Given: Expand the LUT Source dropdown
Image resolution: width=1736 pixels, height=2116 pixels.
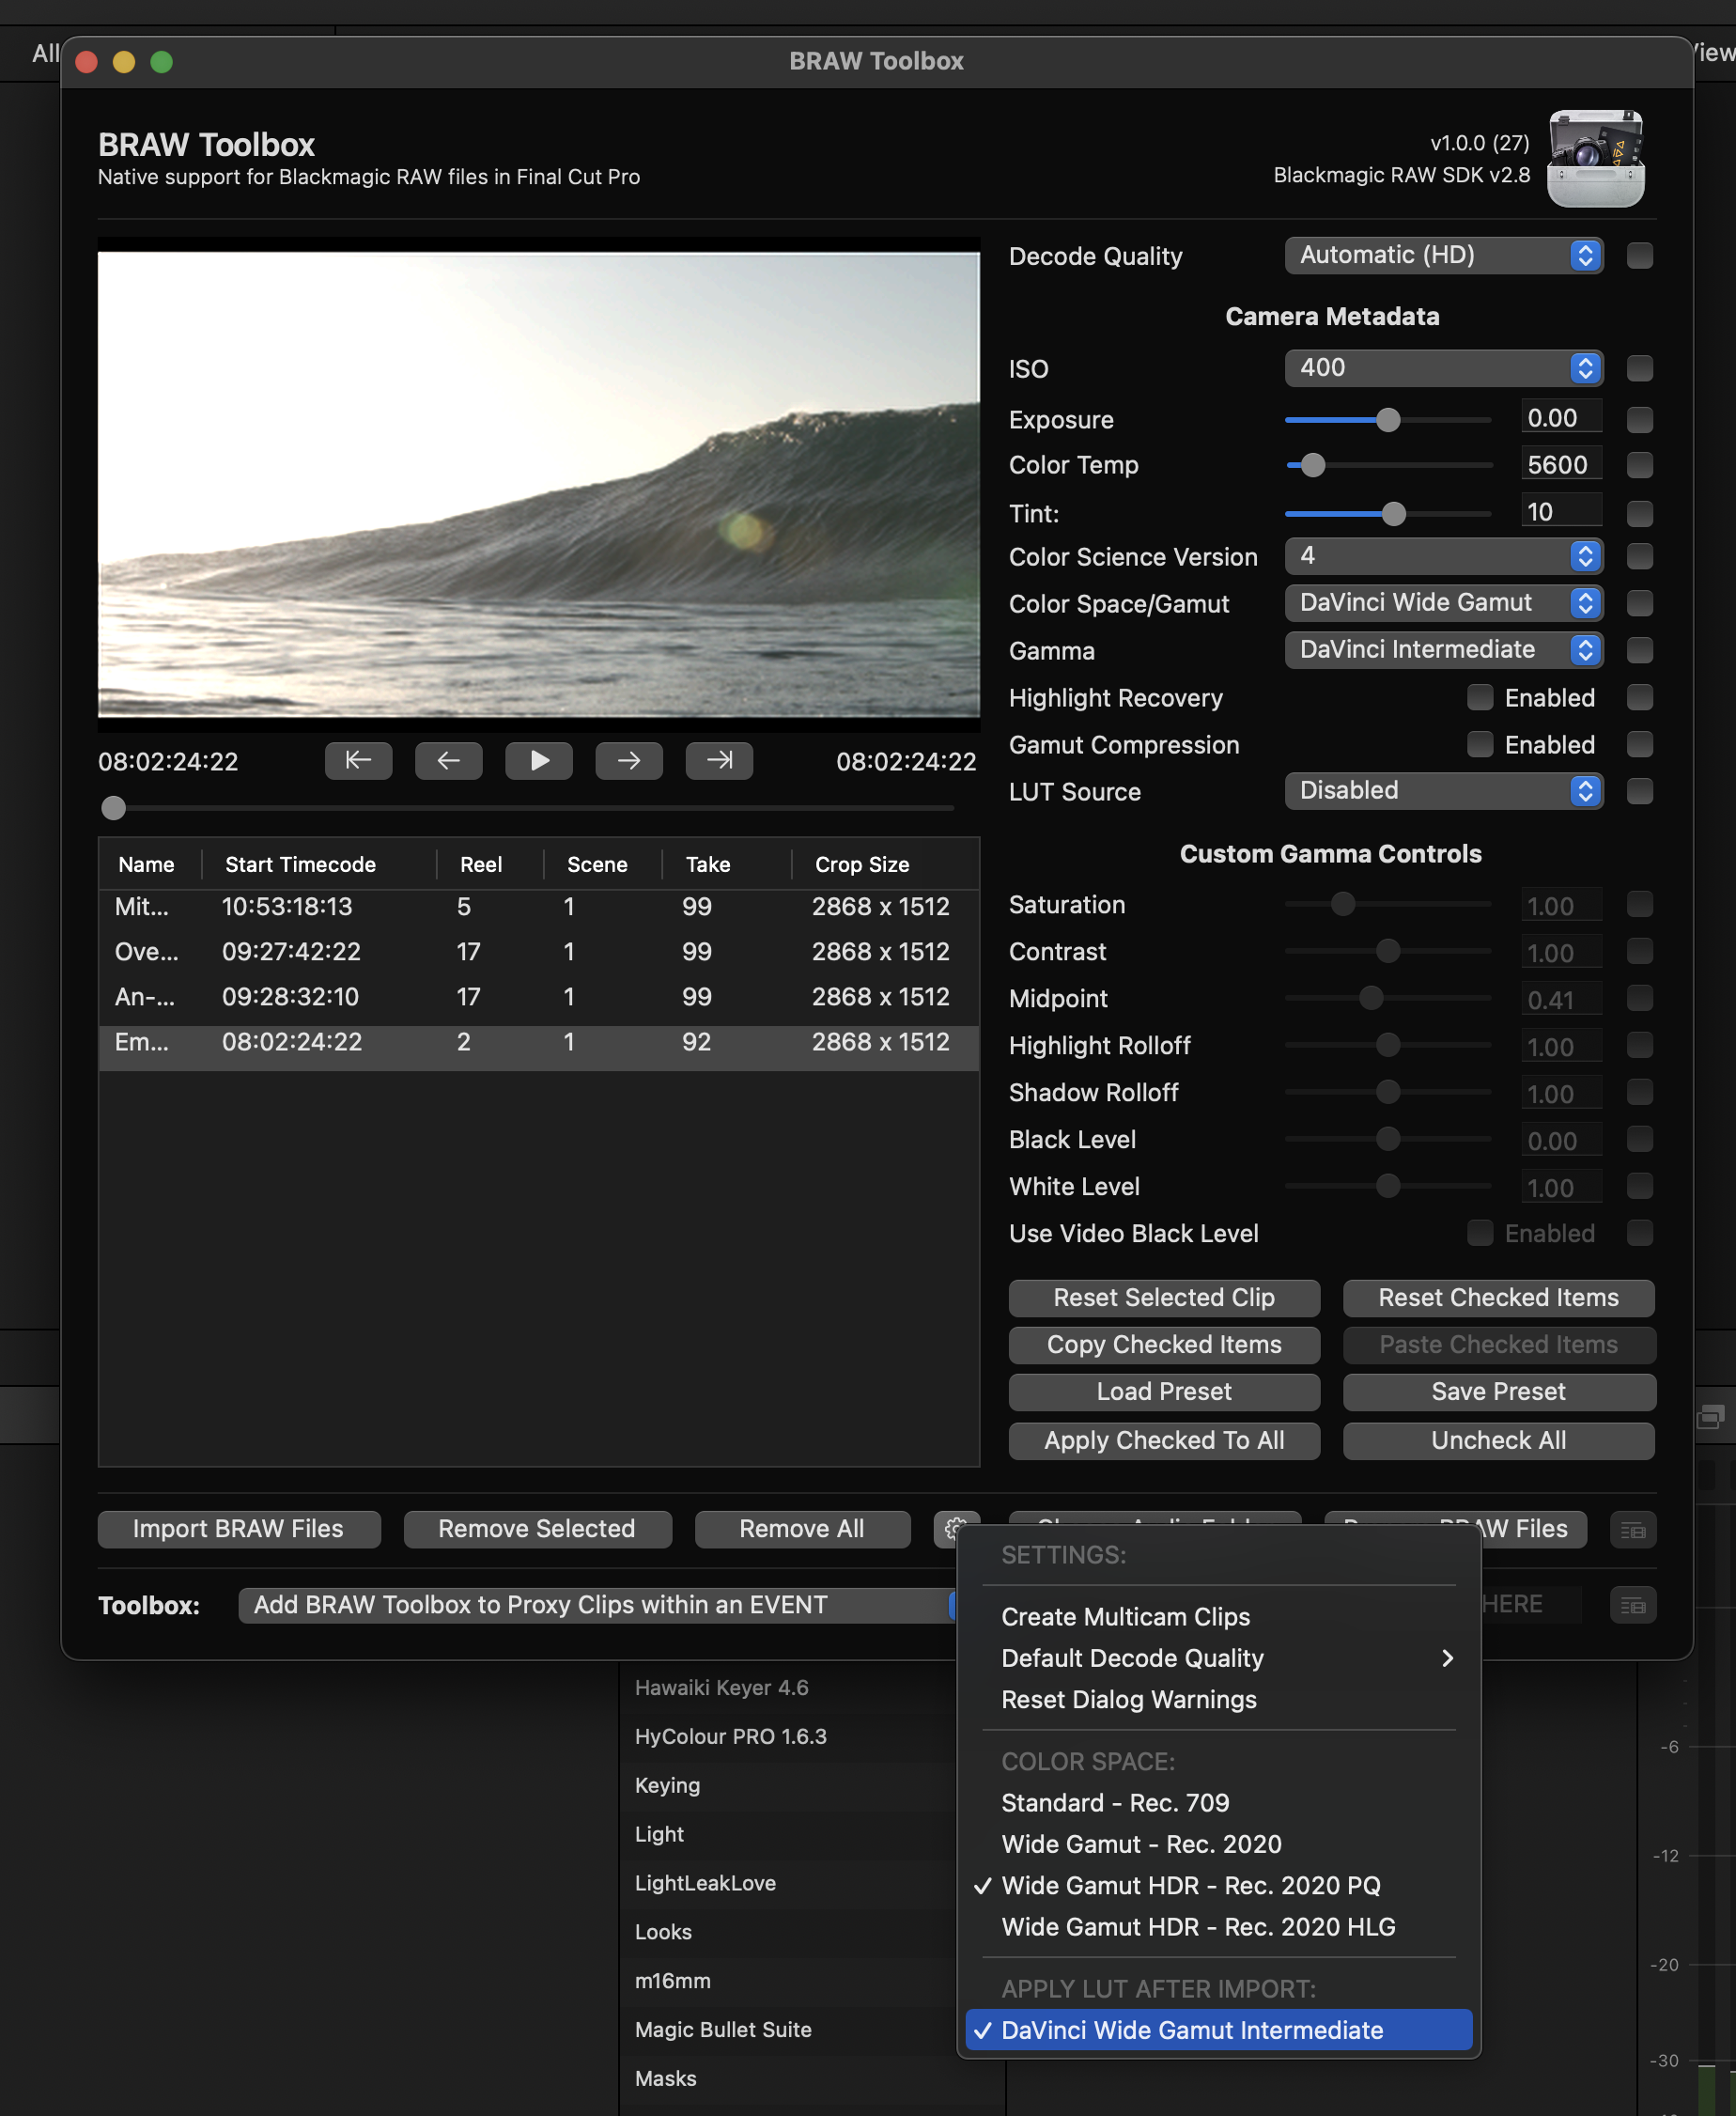Looking at the screenshot, I should (1443, 791).
